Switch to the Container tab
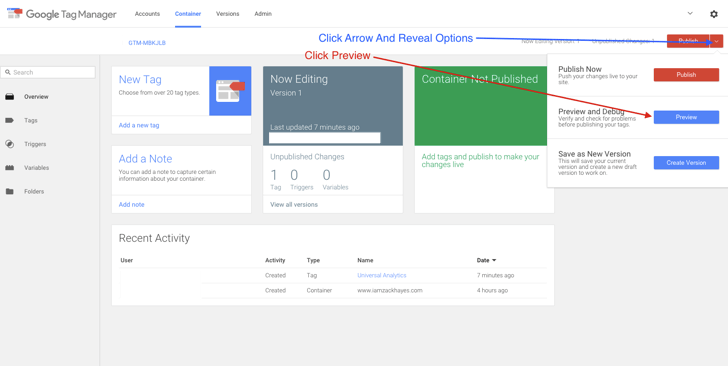Viewport: 728px width, 366px height. pos(188,13)
